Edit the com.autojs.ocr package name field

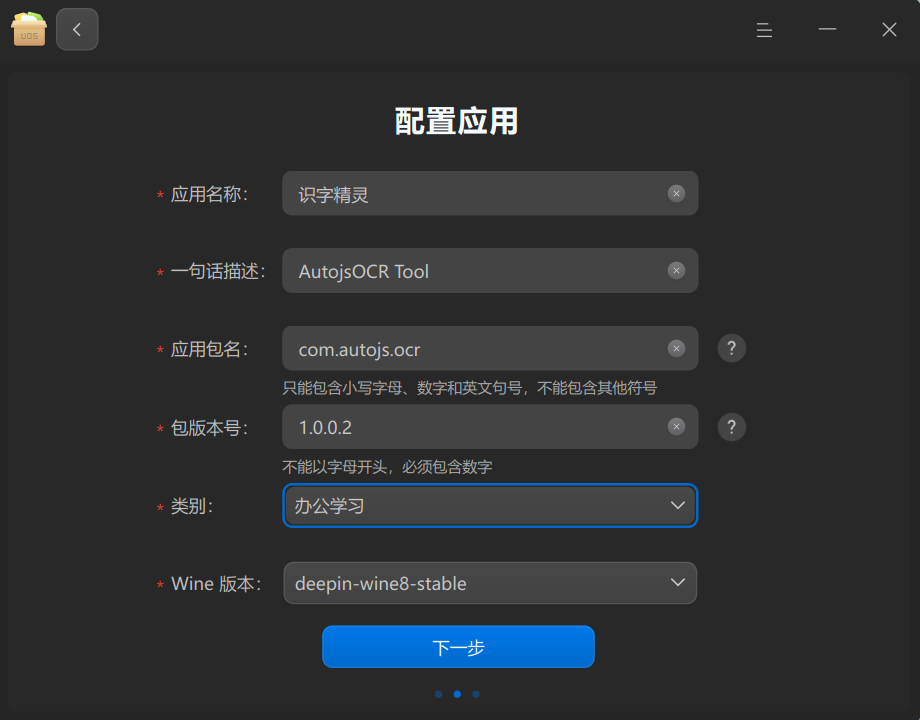[490, 349]
